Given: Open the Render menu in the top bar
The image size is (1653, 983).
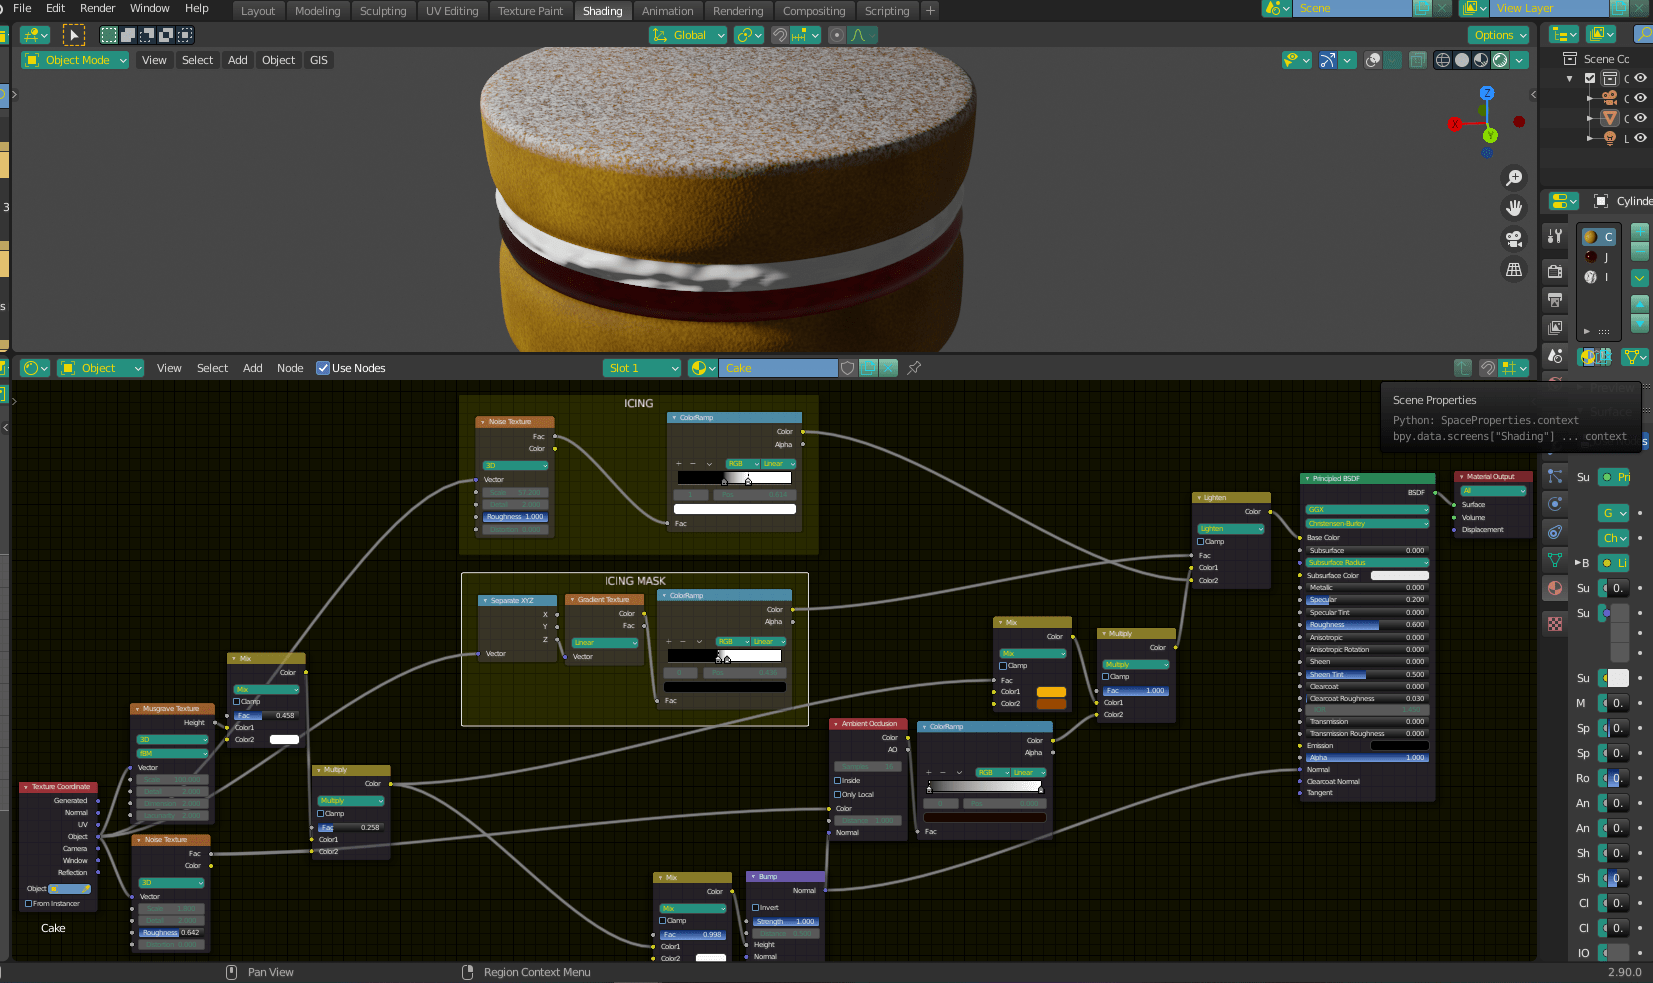Looking at the screenshot, I should [x=97, y=8].
